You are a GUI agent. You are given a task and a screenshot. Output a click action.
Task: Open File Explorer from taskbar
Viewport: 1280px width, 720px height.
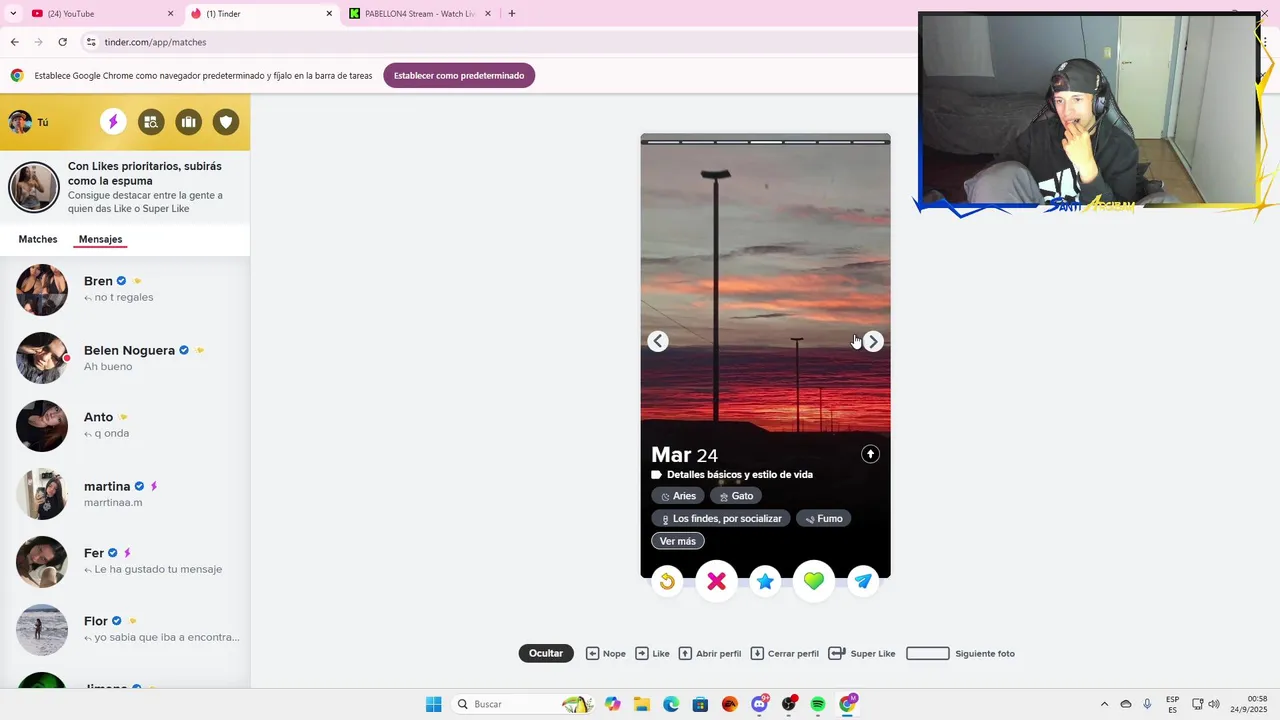tap(642, 704)
